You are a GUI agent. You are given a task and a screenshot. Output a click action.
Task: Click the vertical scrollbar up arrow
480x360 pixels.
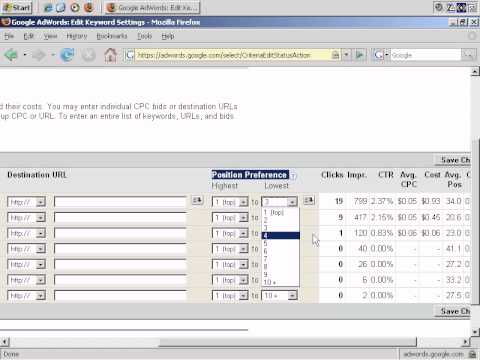pos(475,71)
